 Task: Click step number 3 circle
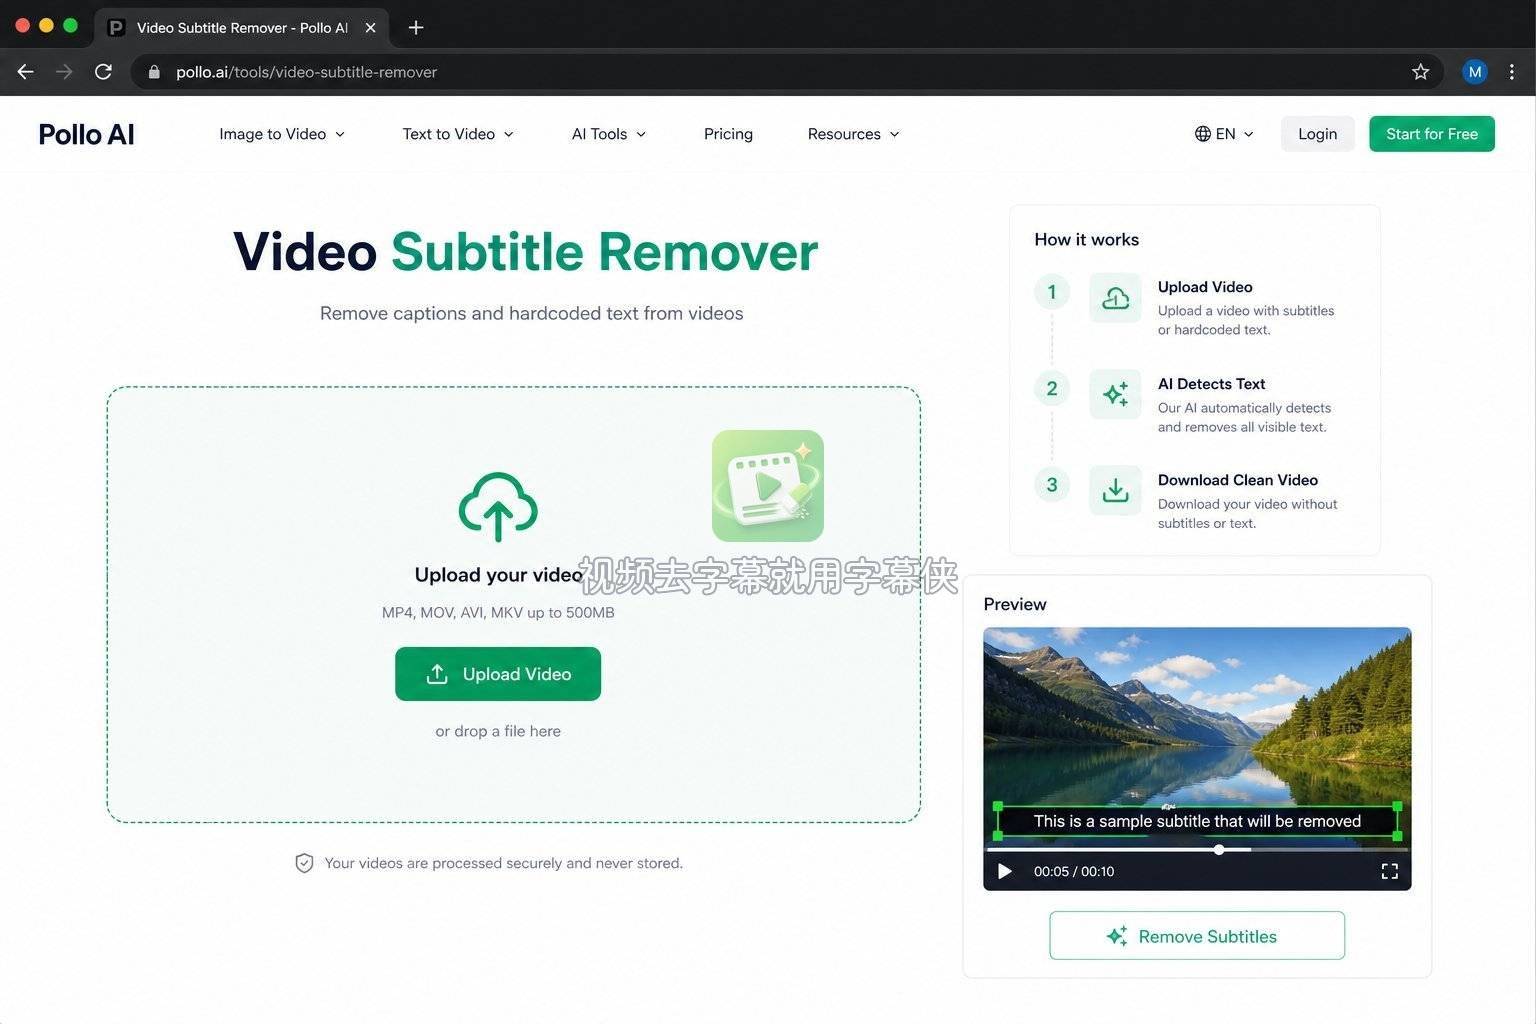1052,485
